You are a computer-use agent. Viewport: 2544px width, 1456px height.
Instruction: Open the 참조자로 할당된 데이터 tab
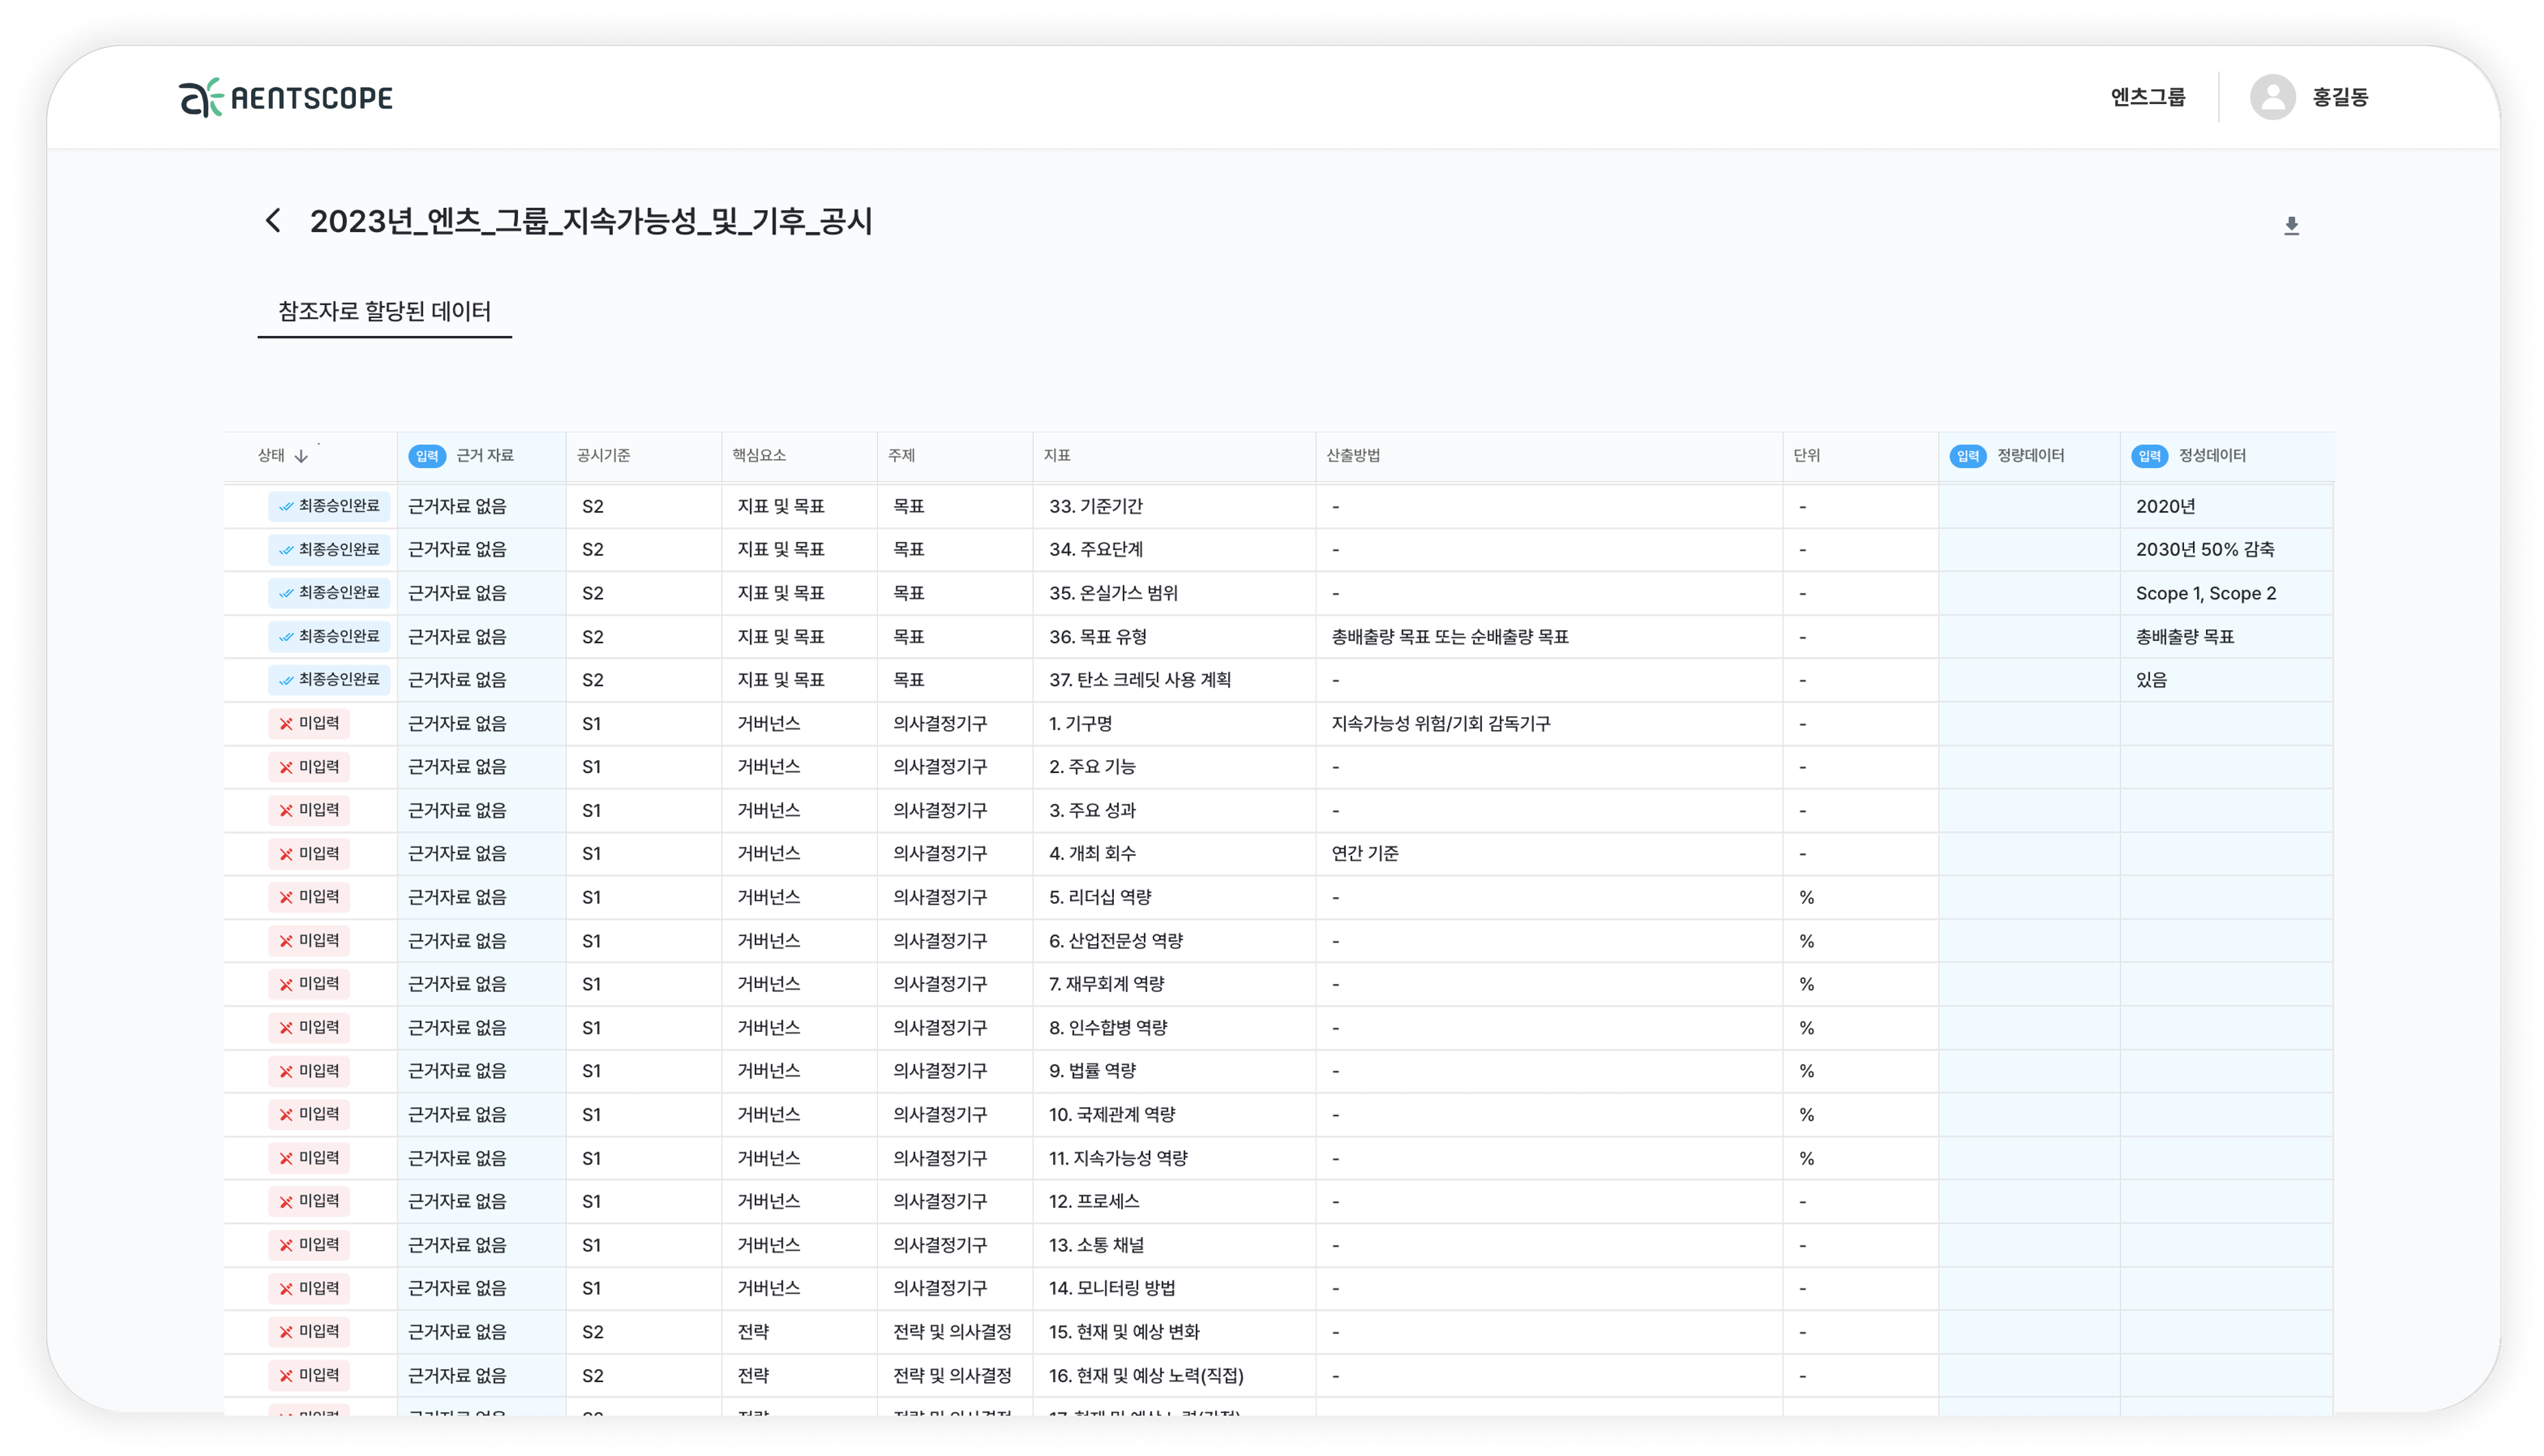(384, 311)
